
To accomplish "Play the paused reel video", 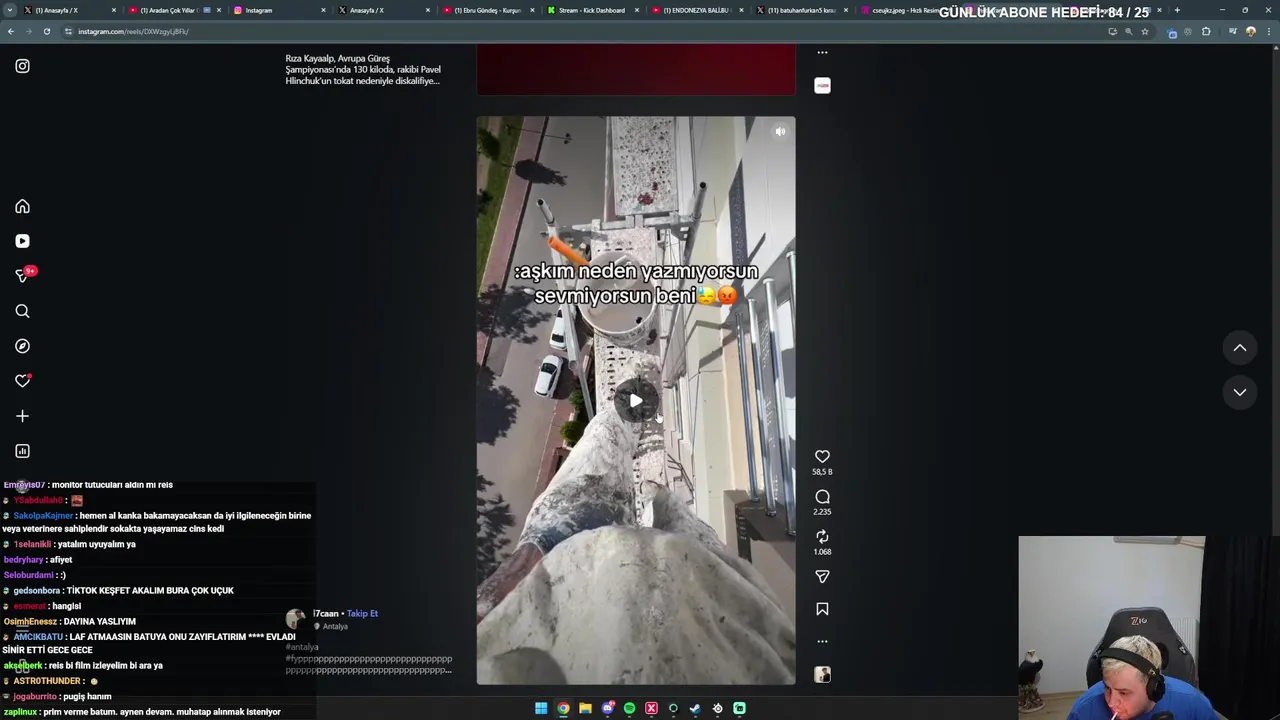I will click(x=636, y=401).
